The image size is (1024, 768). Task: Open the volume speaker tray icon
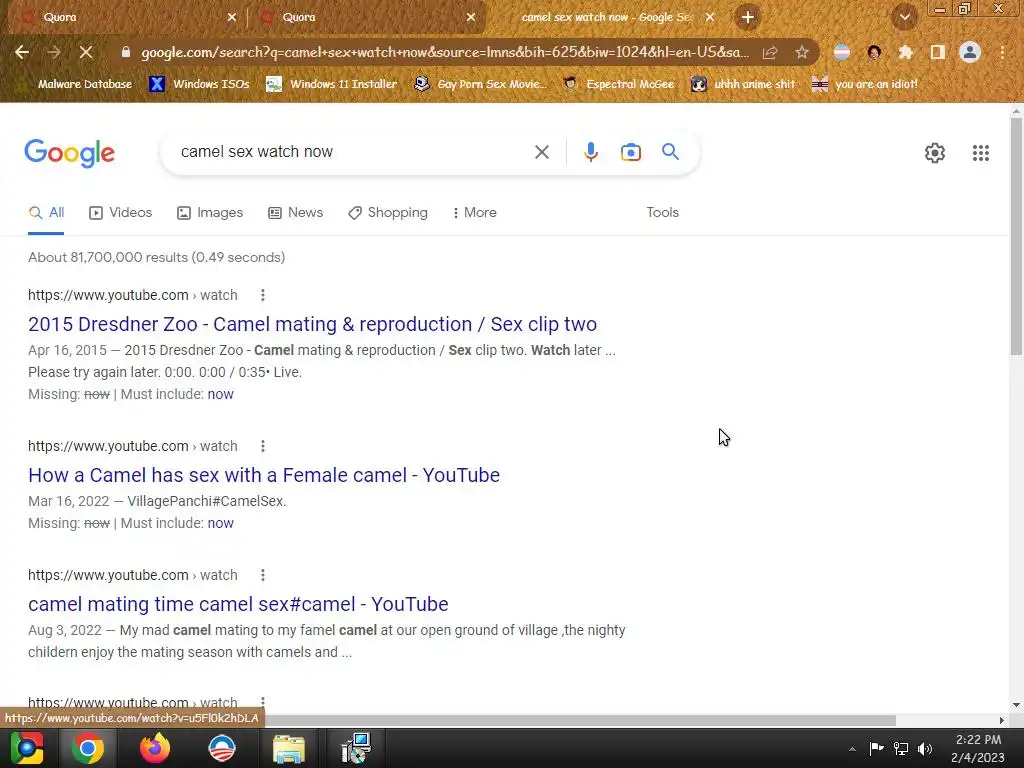pos(925,748)
